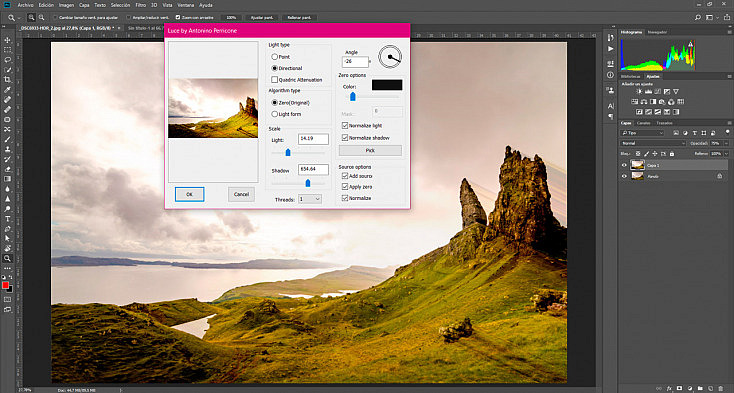
Task: Click the lock all layers icon
Action: pos(672,153)
